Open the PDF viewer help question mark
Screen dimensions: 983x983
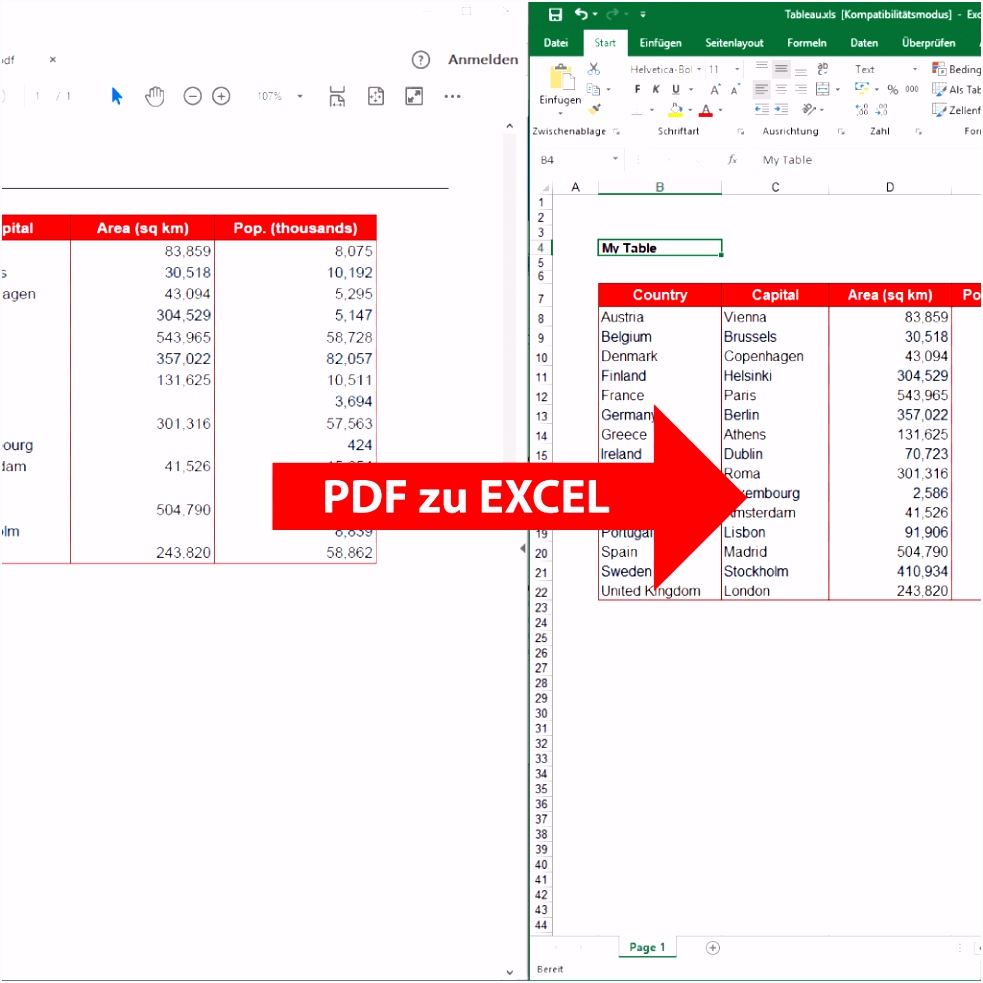[x=421, y=60]
